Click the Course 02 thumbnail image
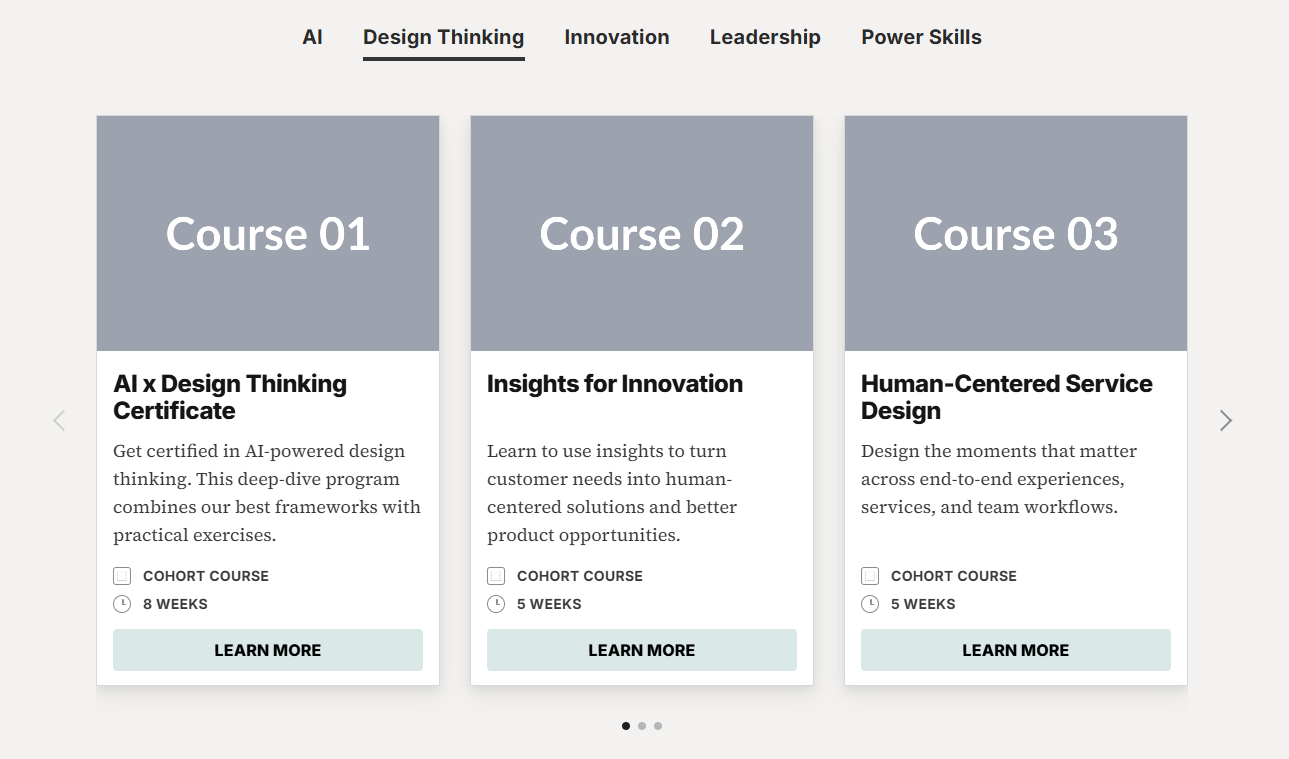The height and width of the screenshot is (759, 1289). tap(642, 234)
